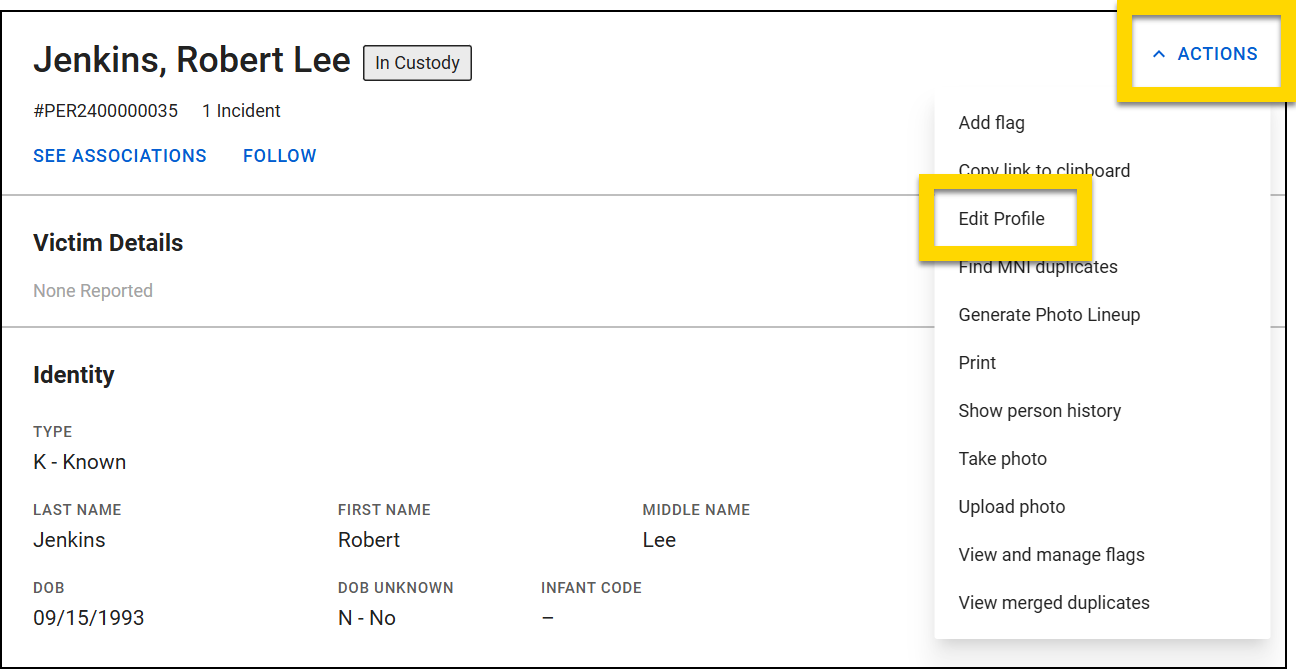The image size is (1296, 669).
Task: Click the name Jenkins, Robert Lee
Action: [x=192, y=60]
